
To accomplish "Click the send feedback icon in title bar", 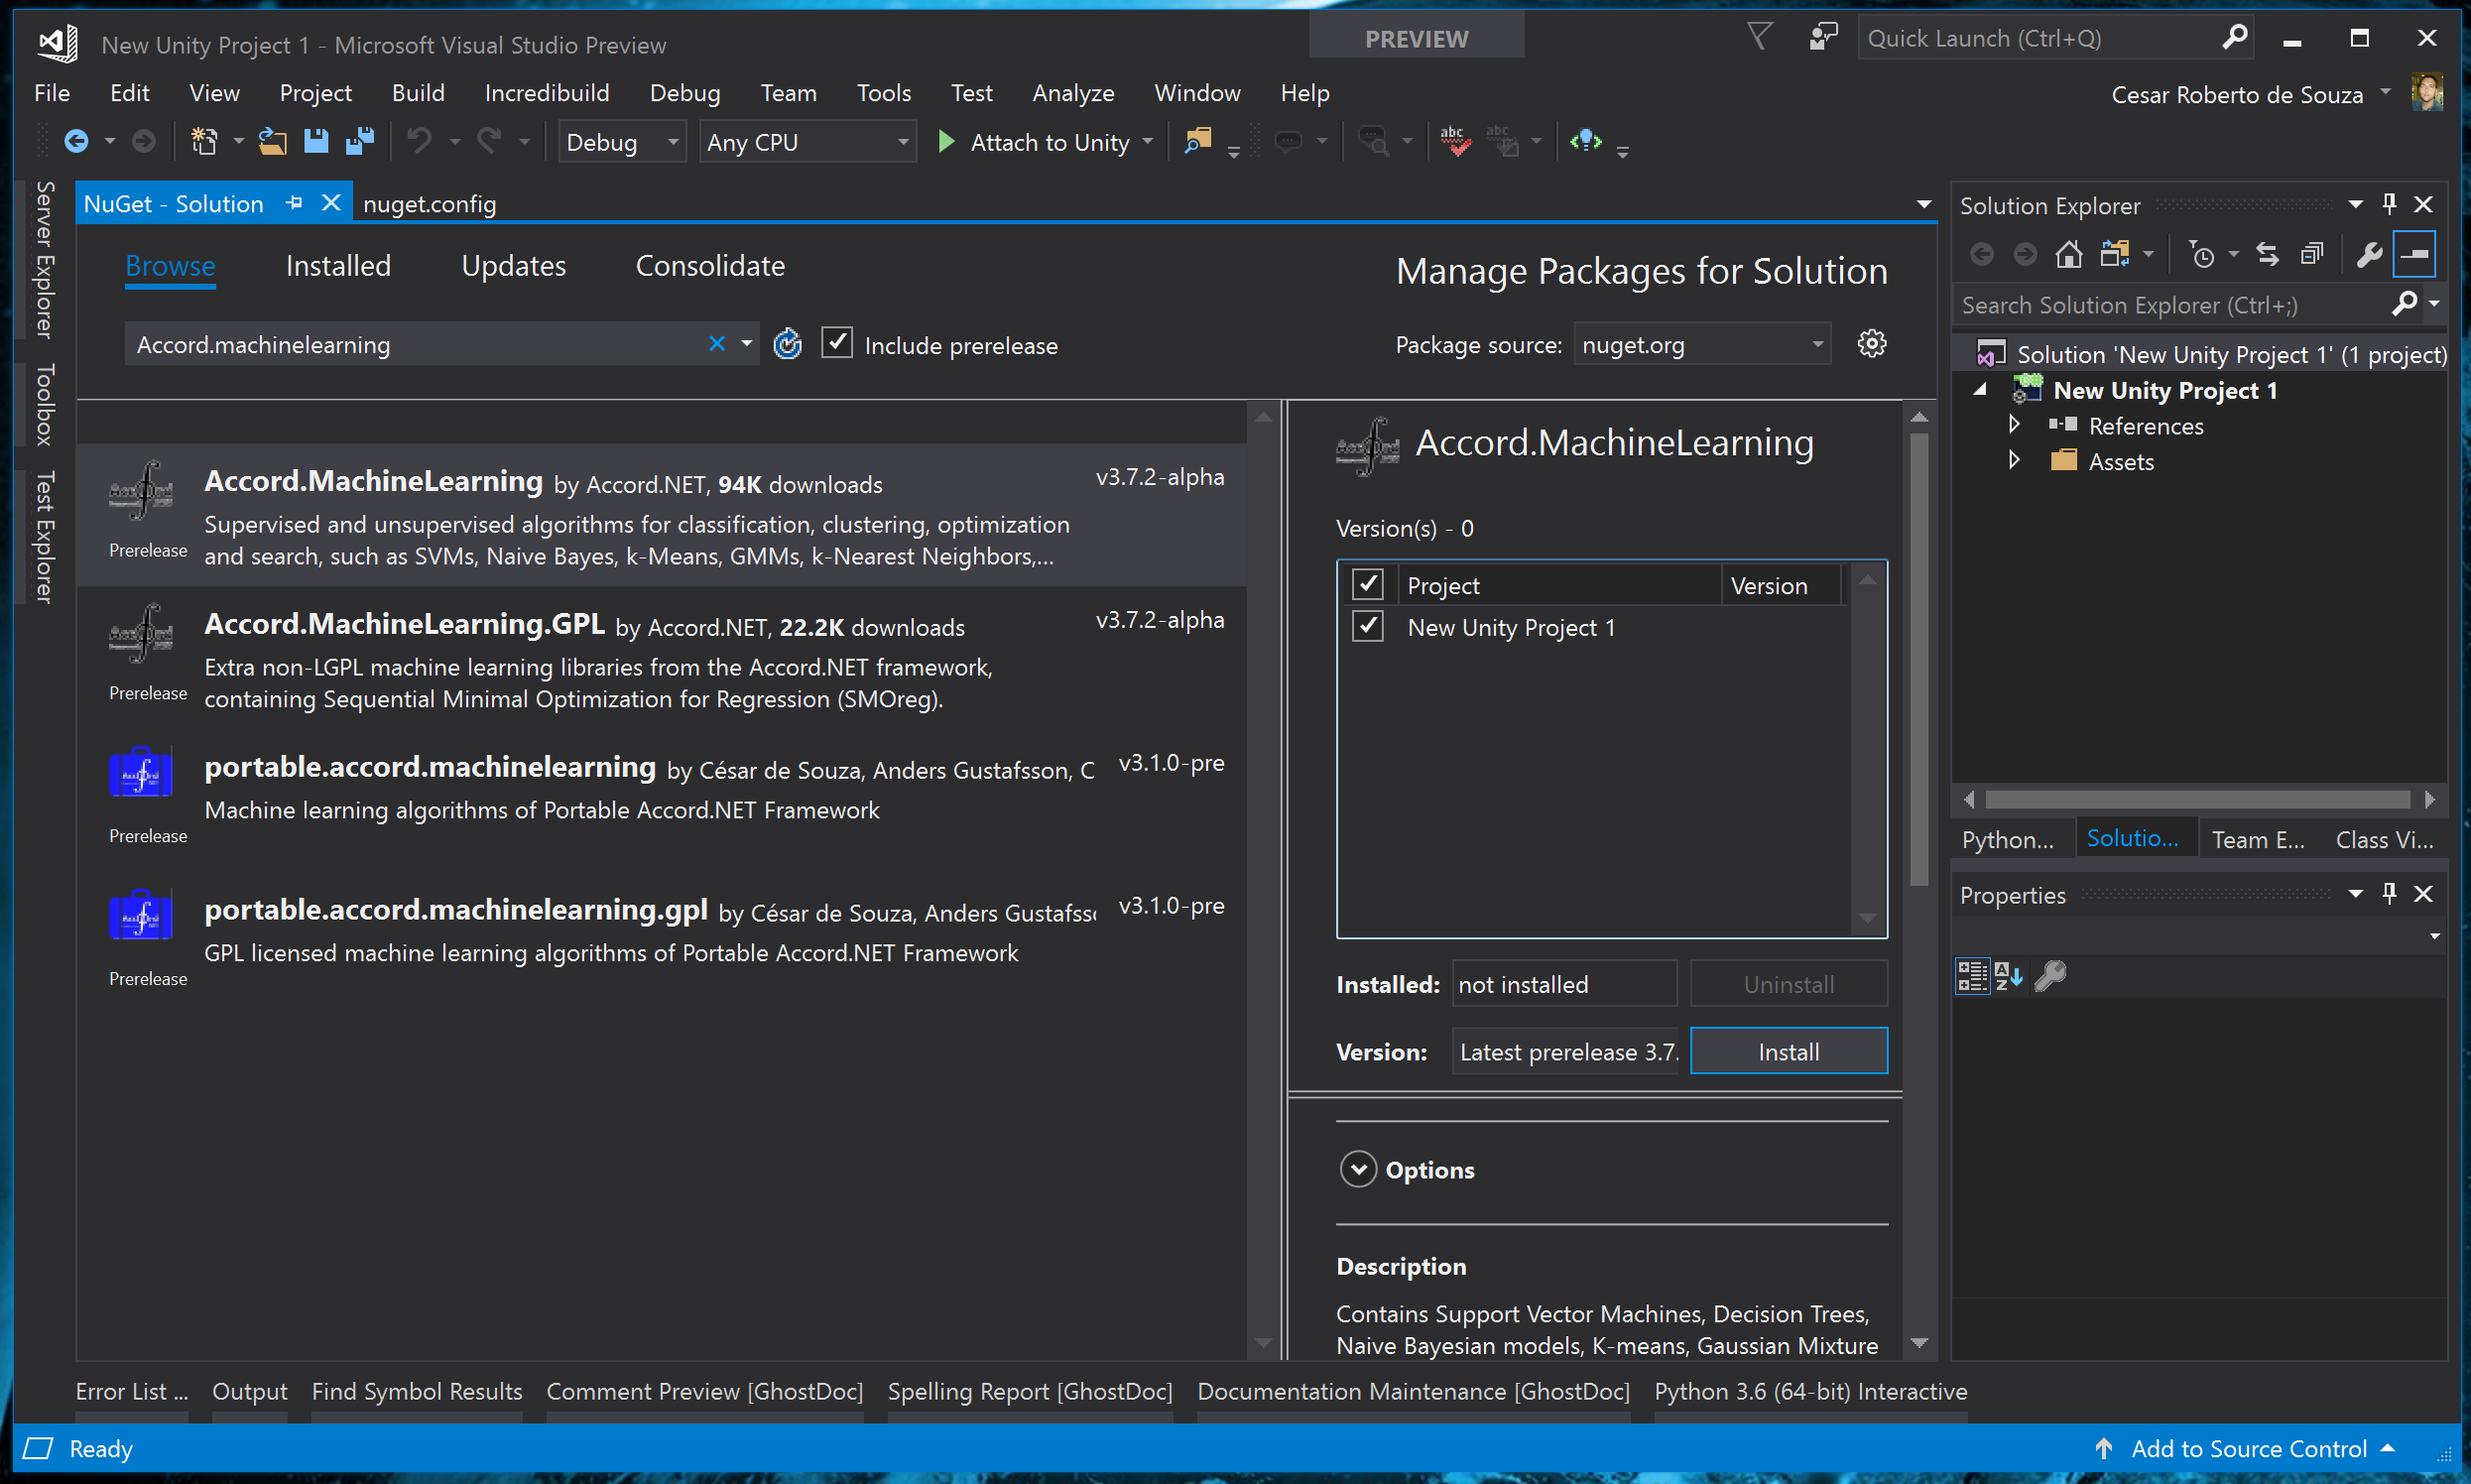I will pyautogui.click(x=1823, y=37).
